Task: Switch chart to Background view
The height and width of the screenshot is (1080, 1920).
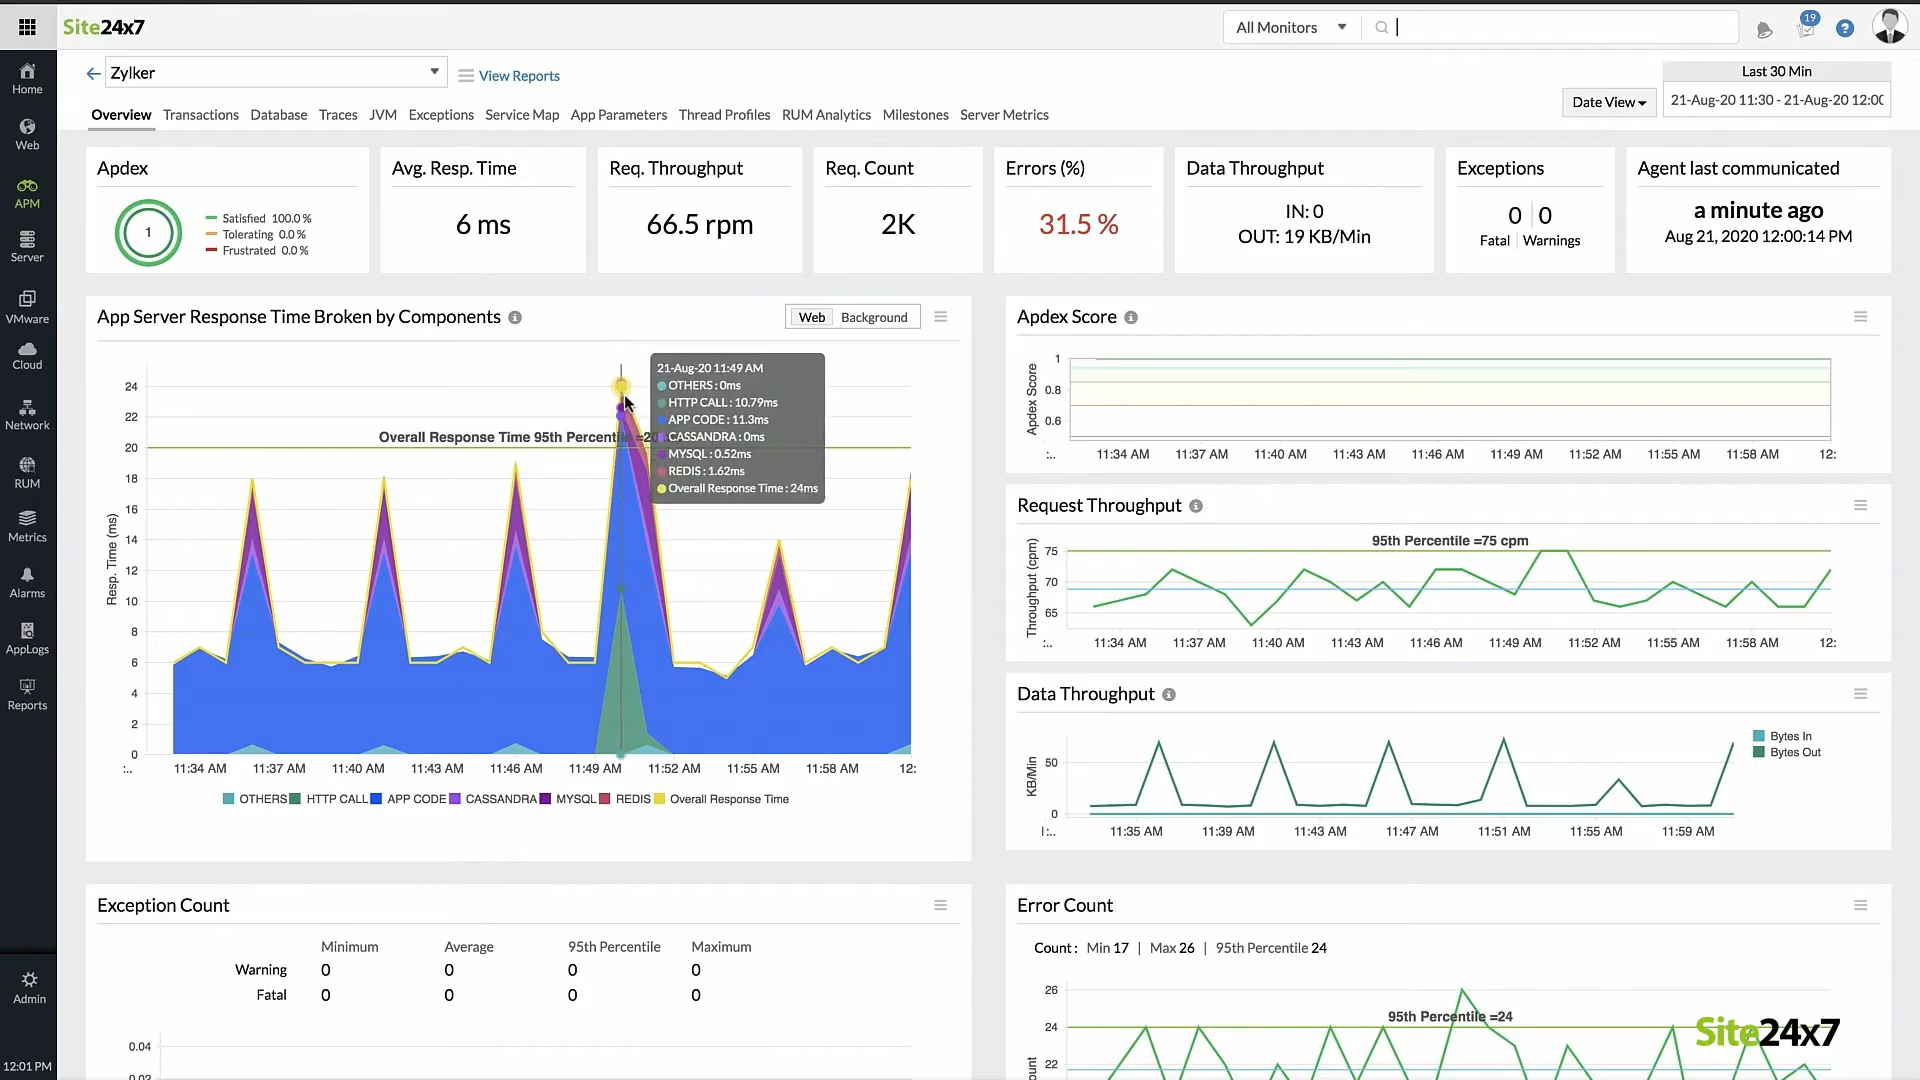Action: (x=874, y=318)
